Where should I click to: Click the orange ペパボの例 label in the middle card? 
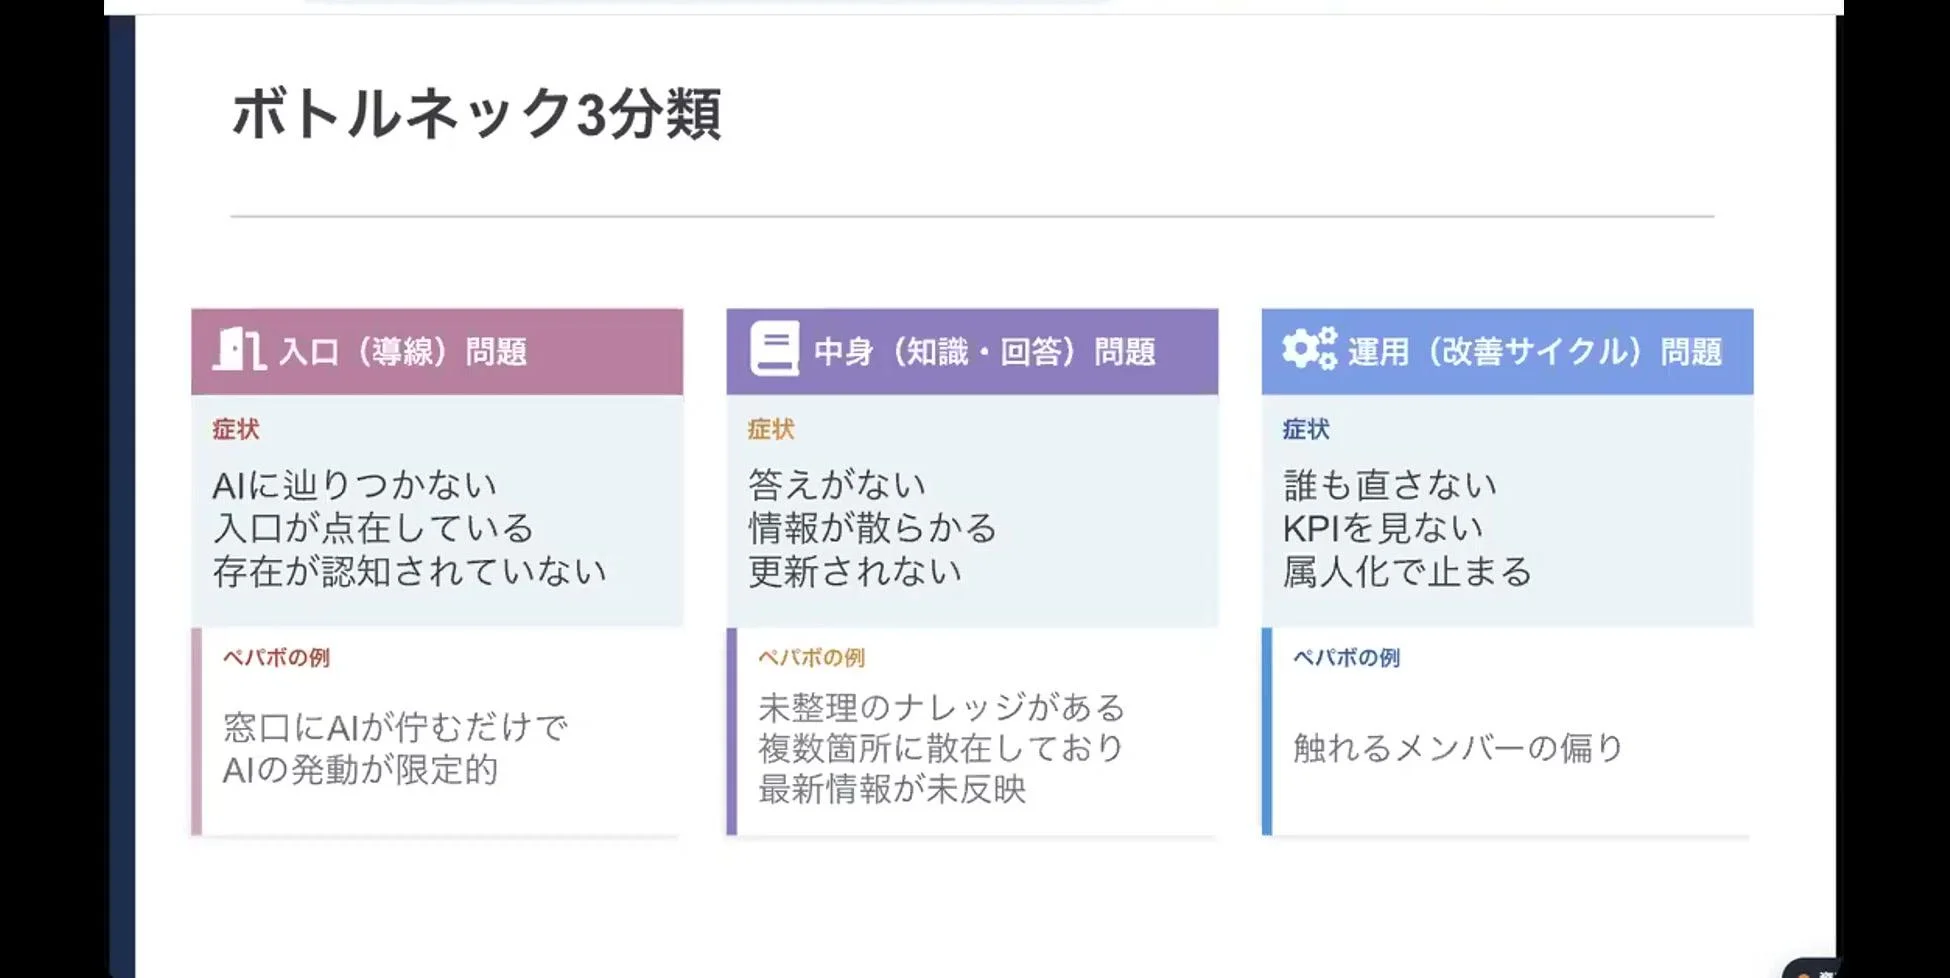coord(811,658)
